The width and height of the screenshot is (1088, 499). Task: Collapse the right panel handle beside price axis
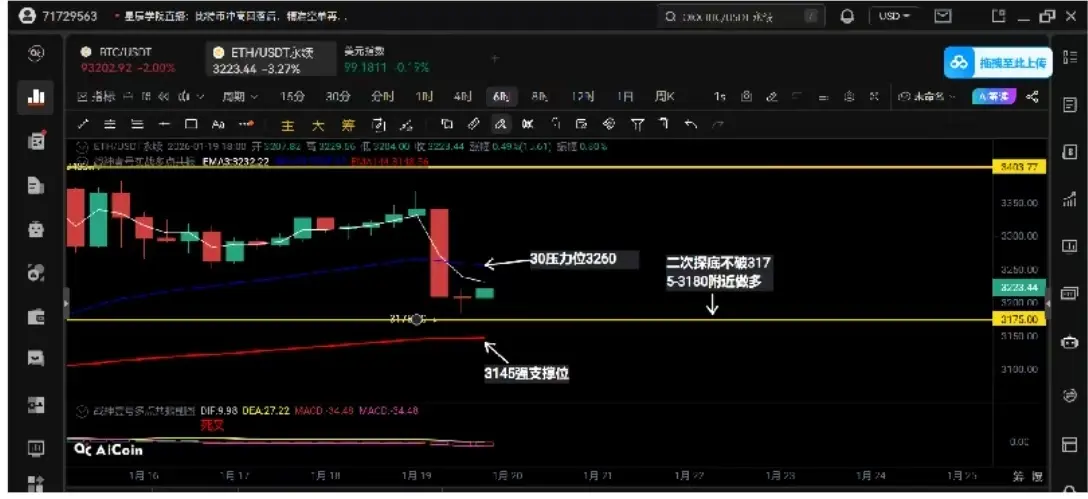tap(1048, 303)
